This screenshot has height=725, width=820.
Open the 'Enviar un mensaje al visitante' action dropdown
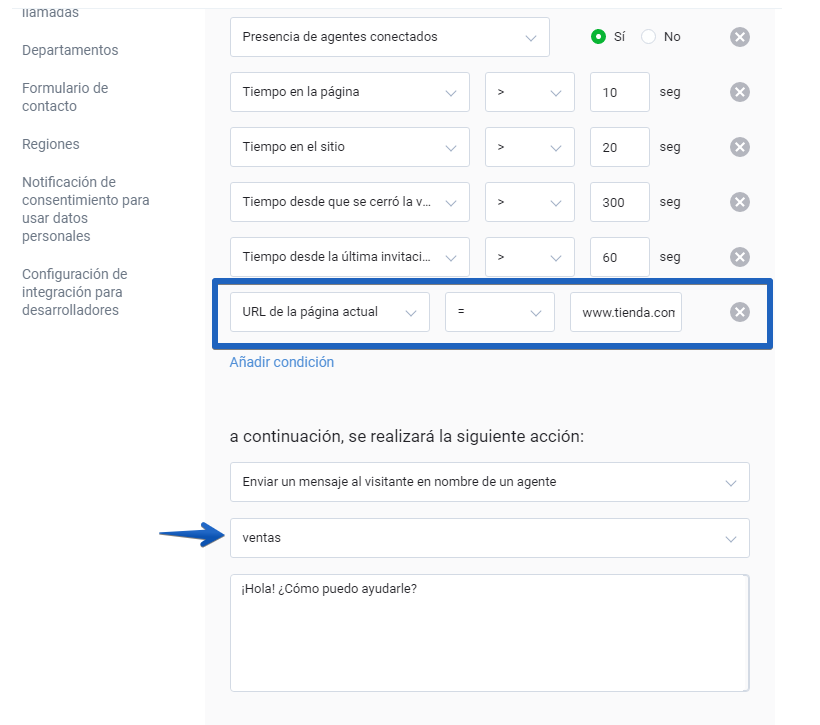tap(489, 482)
